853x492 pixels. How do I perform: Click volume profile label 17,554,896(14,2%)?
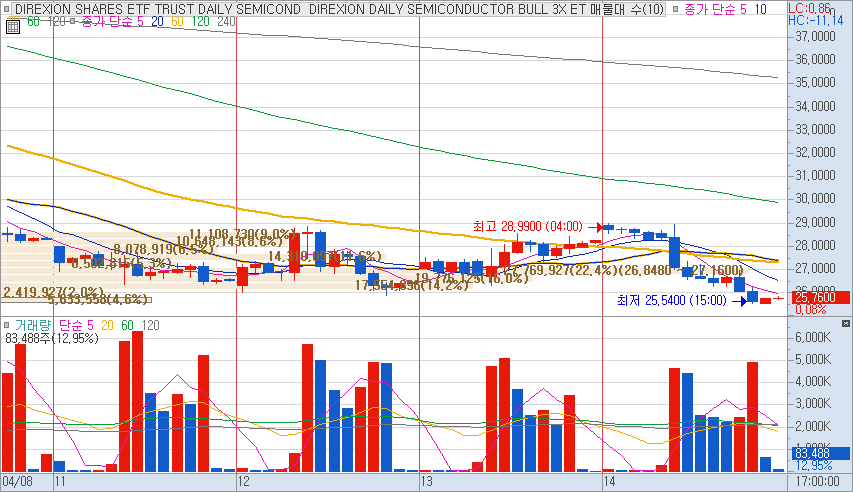pyautogui.click(x=412, y=285)
